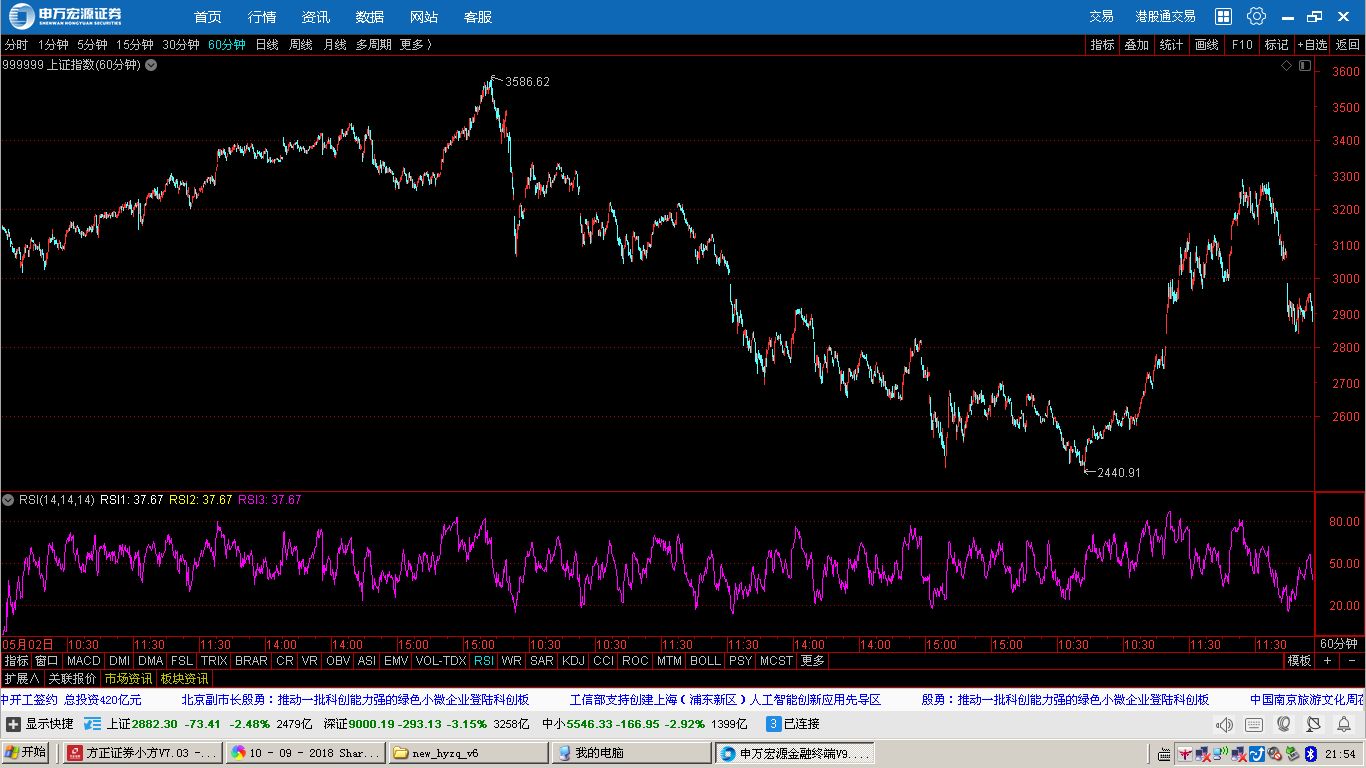Click the 统计 statistics button

pyautogui.click(x=1172, y=45)
